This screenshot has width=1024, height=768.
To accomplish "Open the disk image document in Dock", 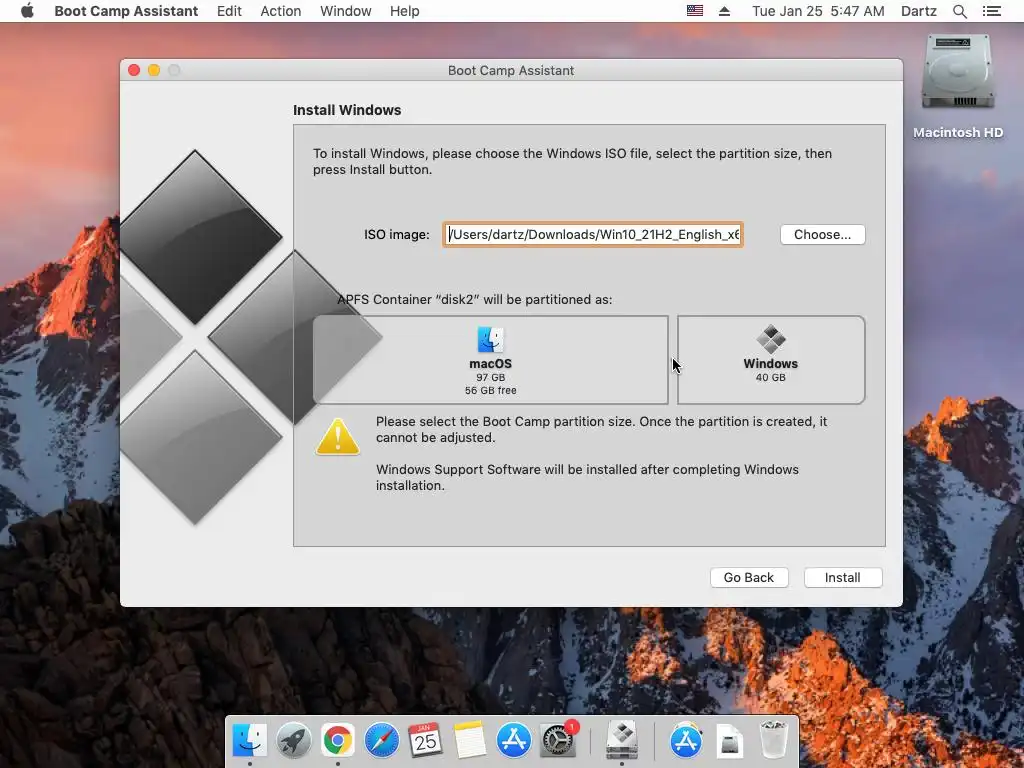I will pos(729,741).
